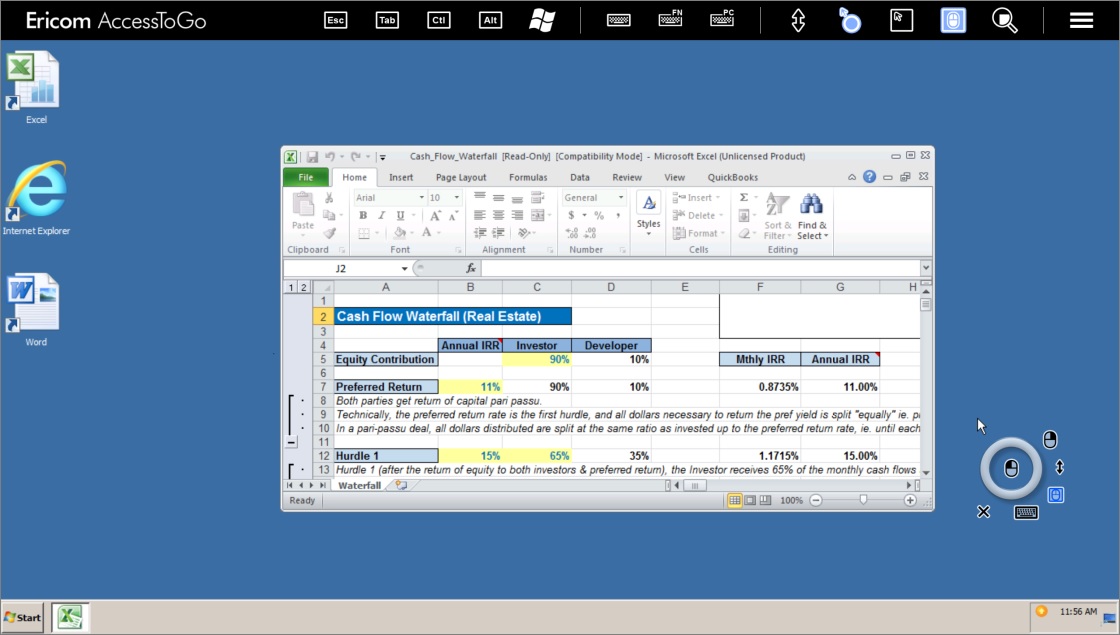Image resolution: width=1120 pixels, height=635 pixels.
Task: Switch to Page Layout view in status bar
Action: [x=751, y=500]
